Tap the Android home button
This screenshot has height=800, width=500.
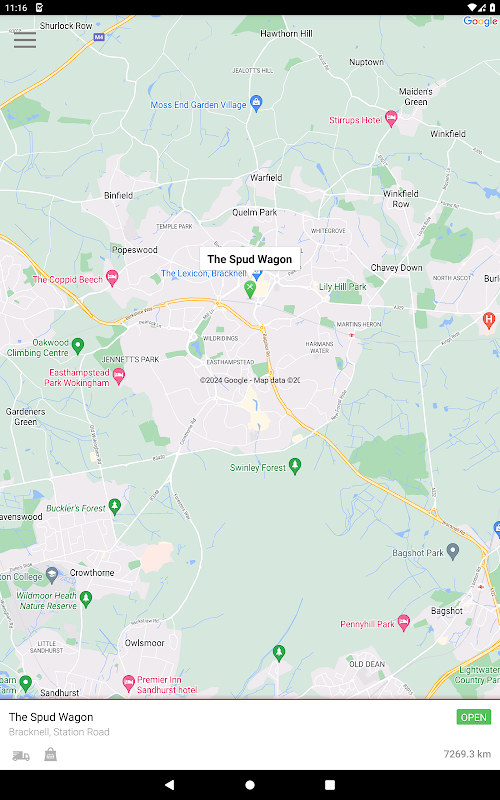point(250,785)
